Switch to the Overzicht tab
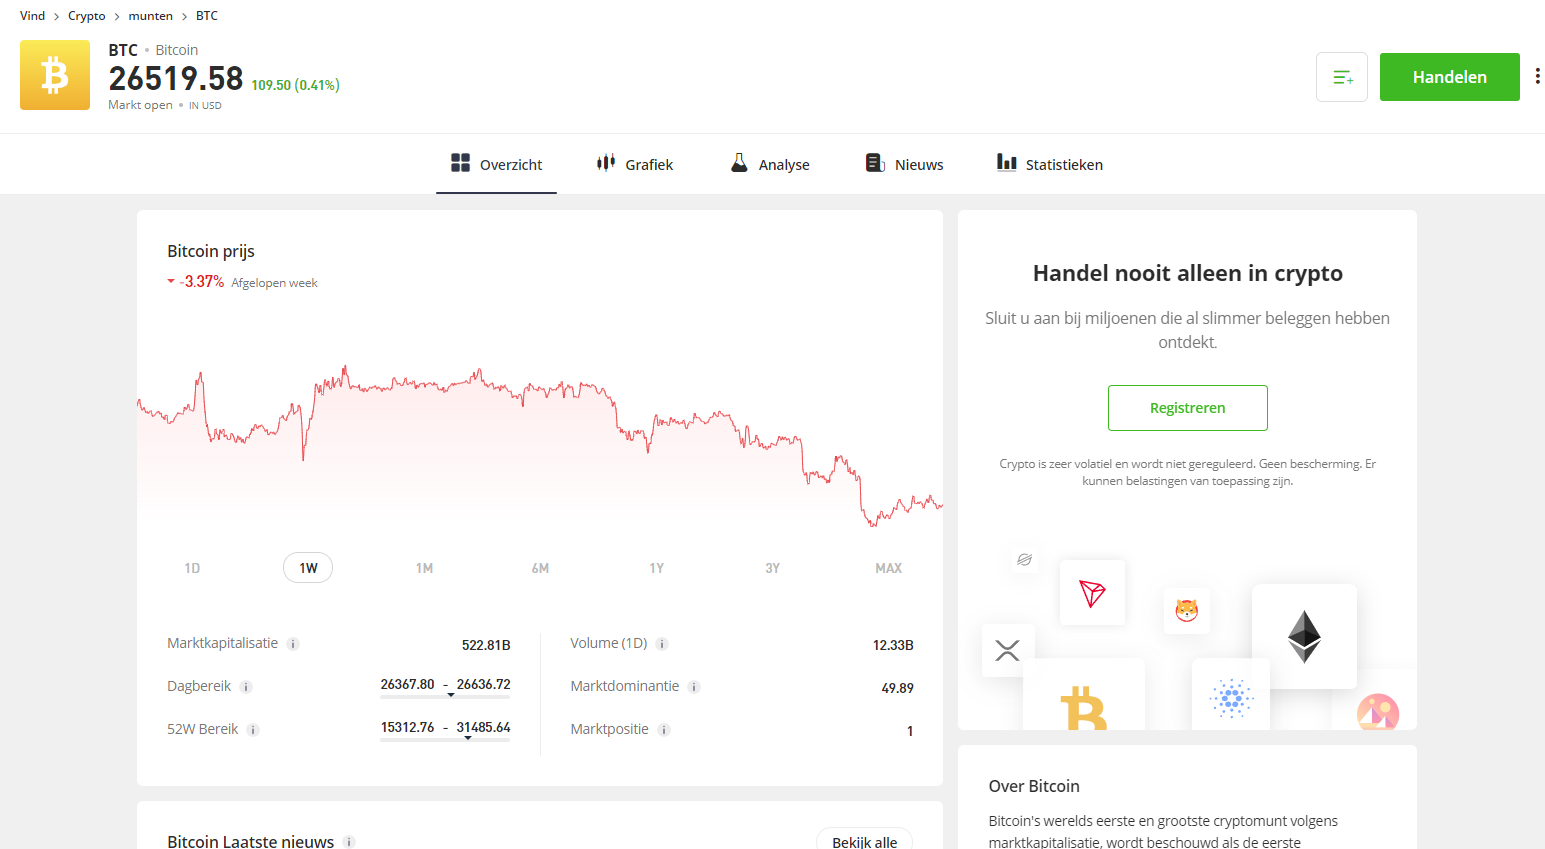Image resolution: width=1545 pixels, height=849 pixels. 496,164
